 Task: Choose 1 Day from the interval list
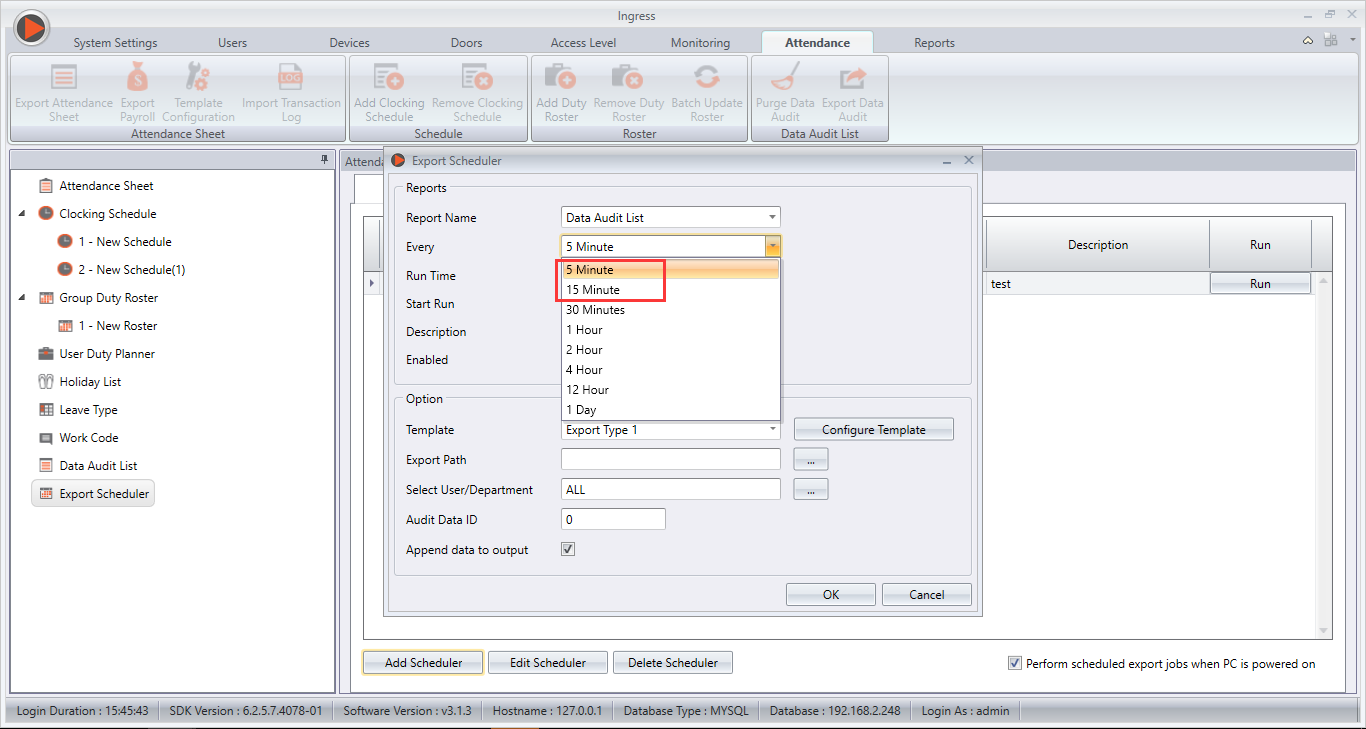pos(671,410)
